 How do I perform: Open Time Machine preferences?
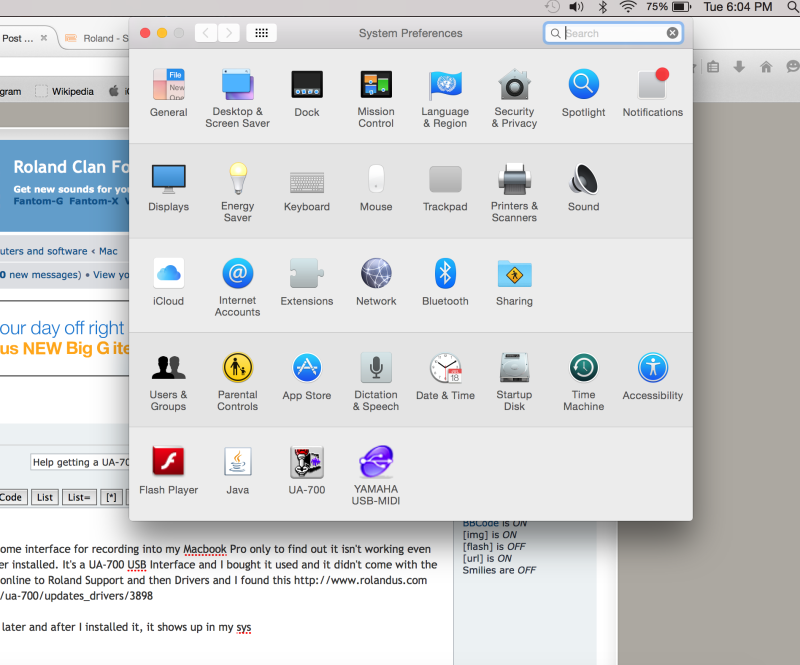(x=583, y=382)
